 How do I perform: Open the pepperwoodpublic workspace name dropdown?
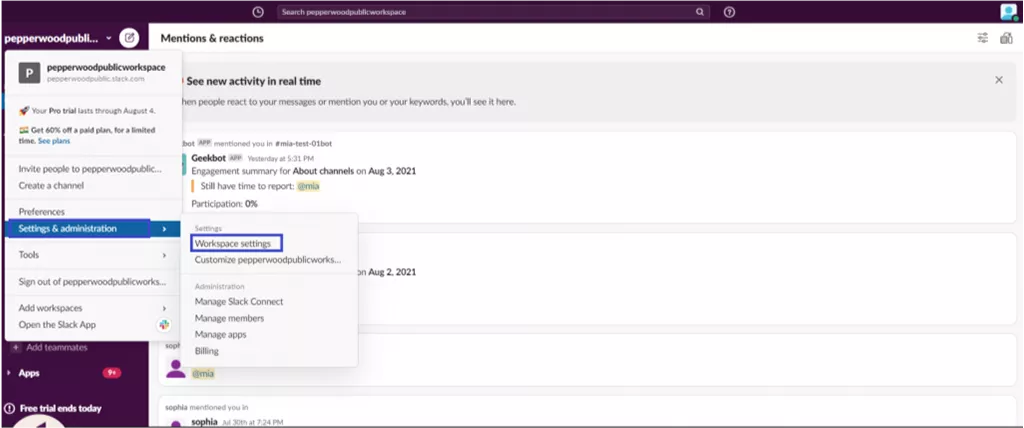click(x=57, y=38)
